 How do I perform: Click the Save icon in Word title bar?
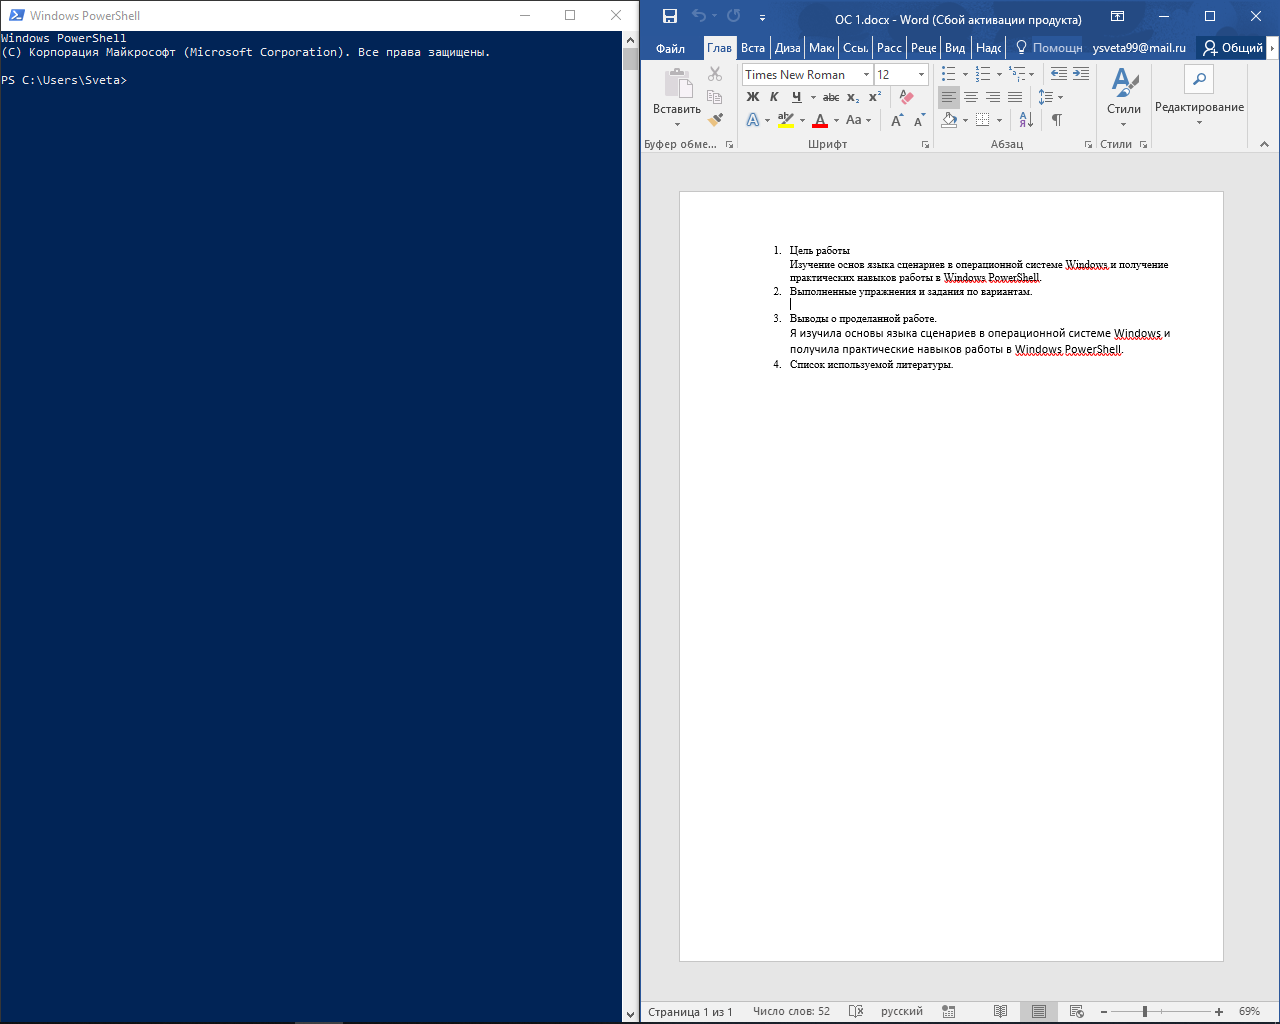pyautogui.click(x=670, y=16)
